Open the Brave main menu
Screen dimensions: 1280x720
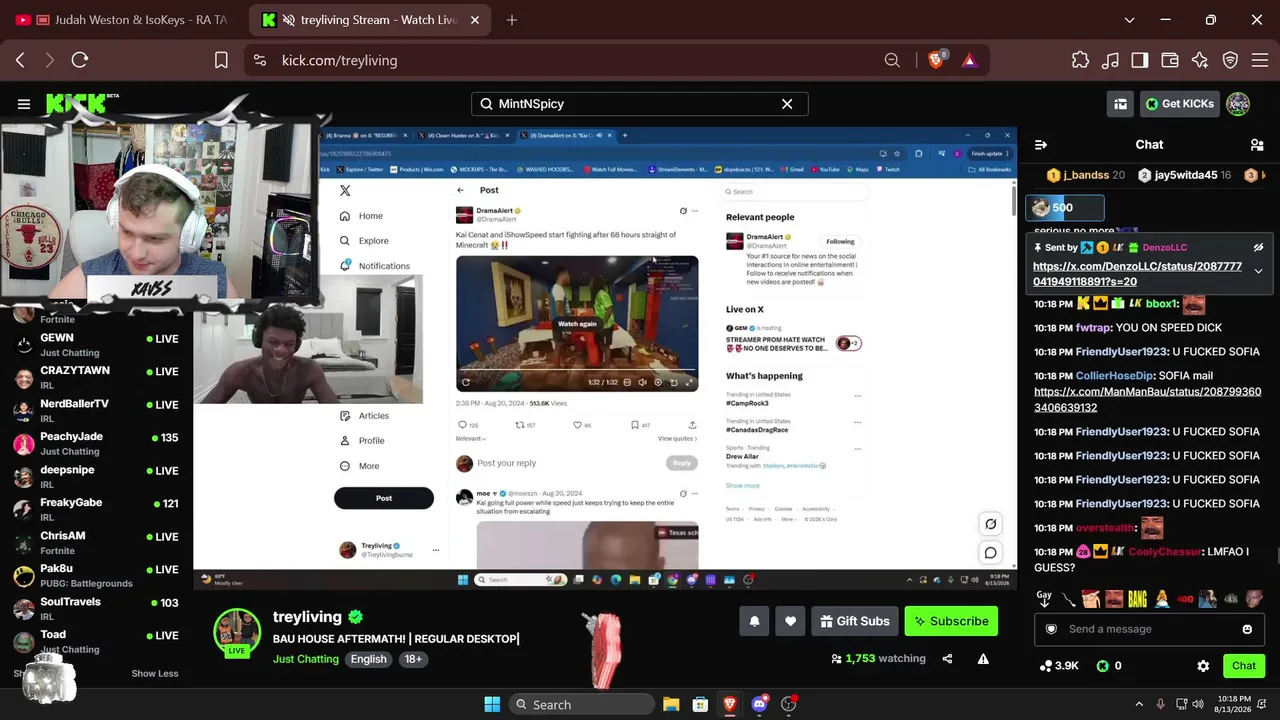[x=1260, y=60]
